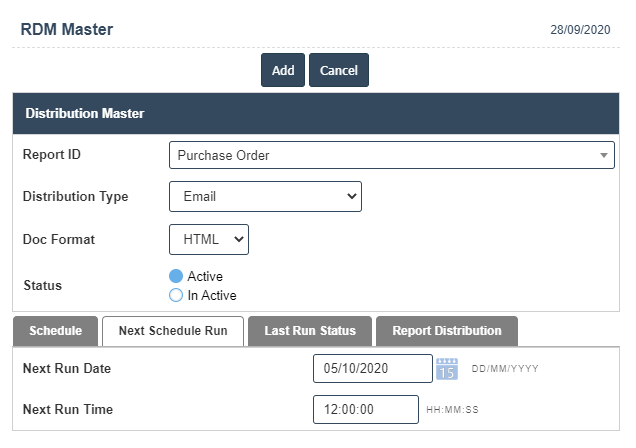Go to the Report Distribution tab
Screen dimensions: 636x448
tap(446, 331)
